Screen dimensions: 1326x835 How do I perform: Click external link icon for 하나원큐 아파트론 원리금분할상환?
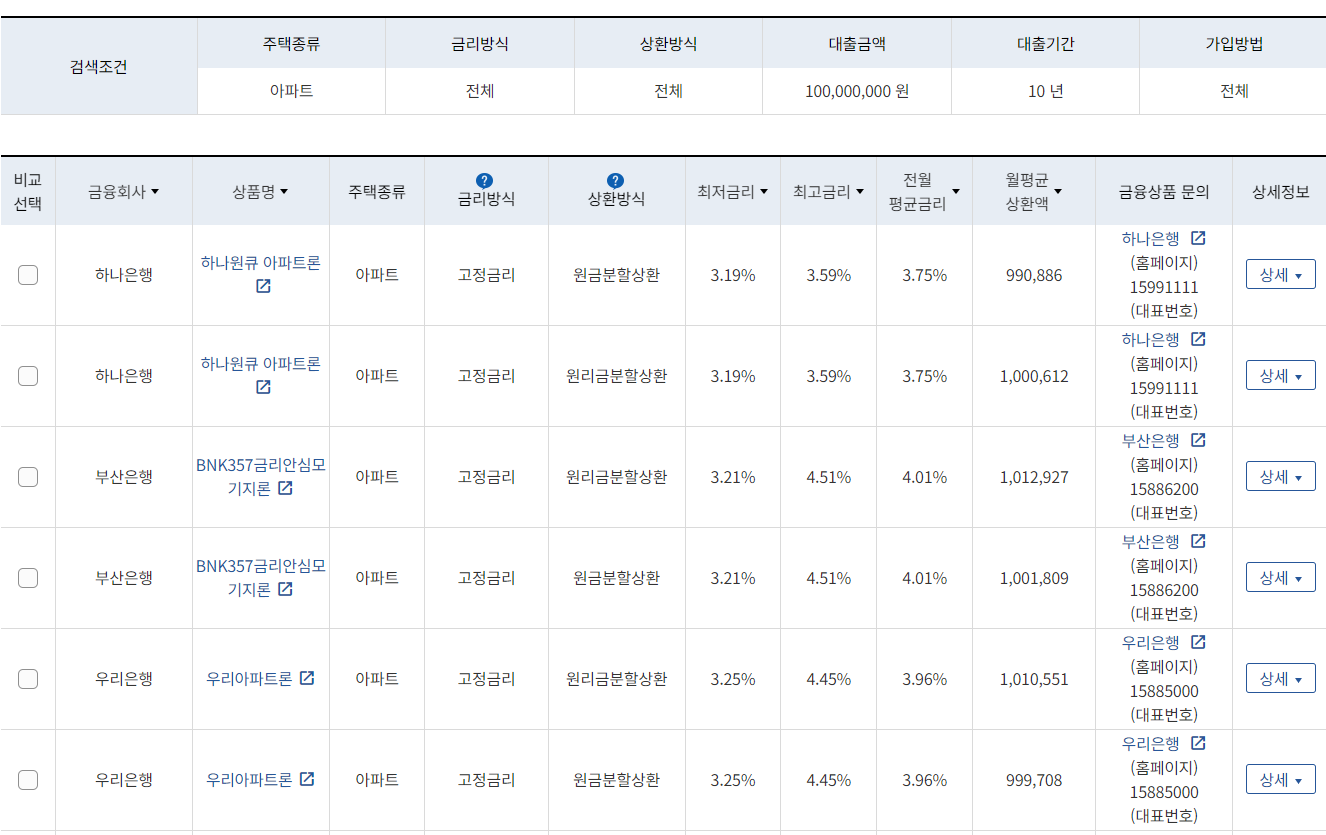tap(263, 387)
